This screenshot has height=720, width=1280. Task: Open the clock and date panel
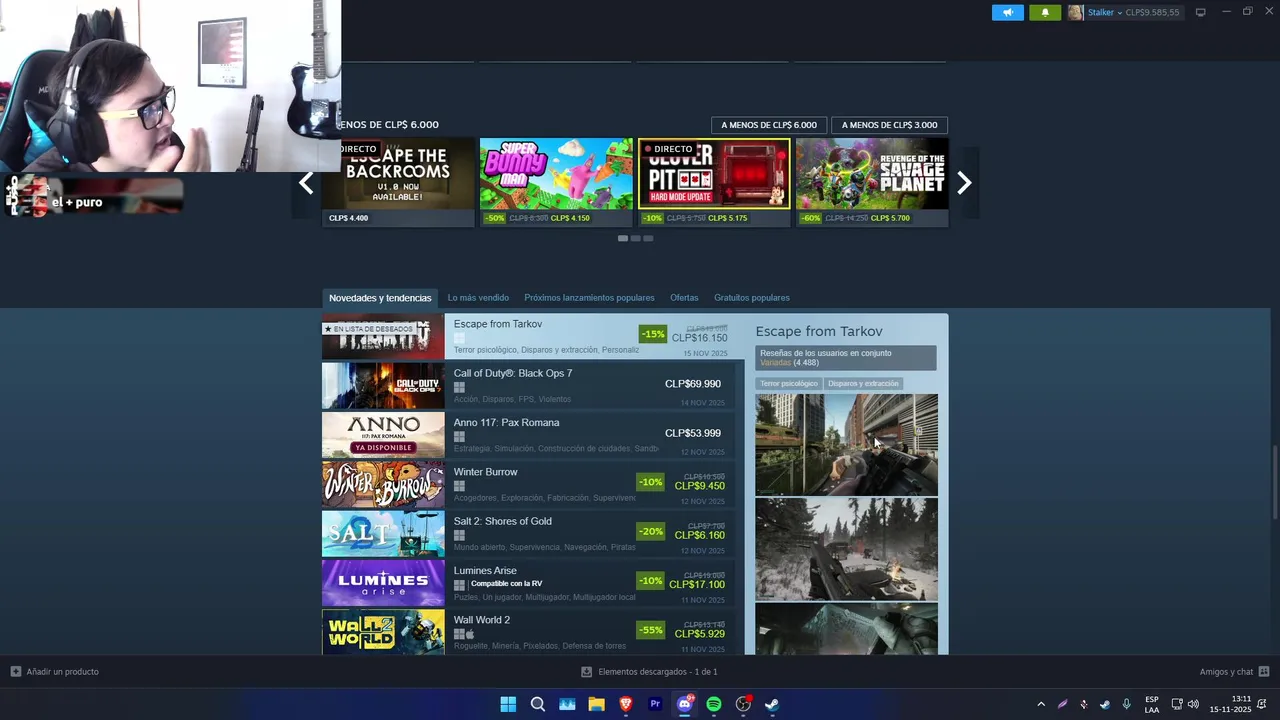click(x=1230, y=704)
